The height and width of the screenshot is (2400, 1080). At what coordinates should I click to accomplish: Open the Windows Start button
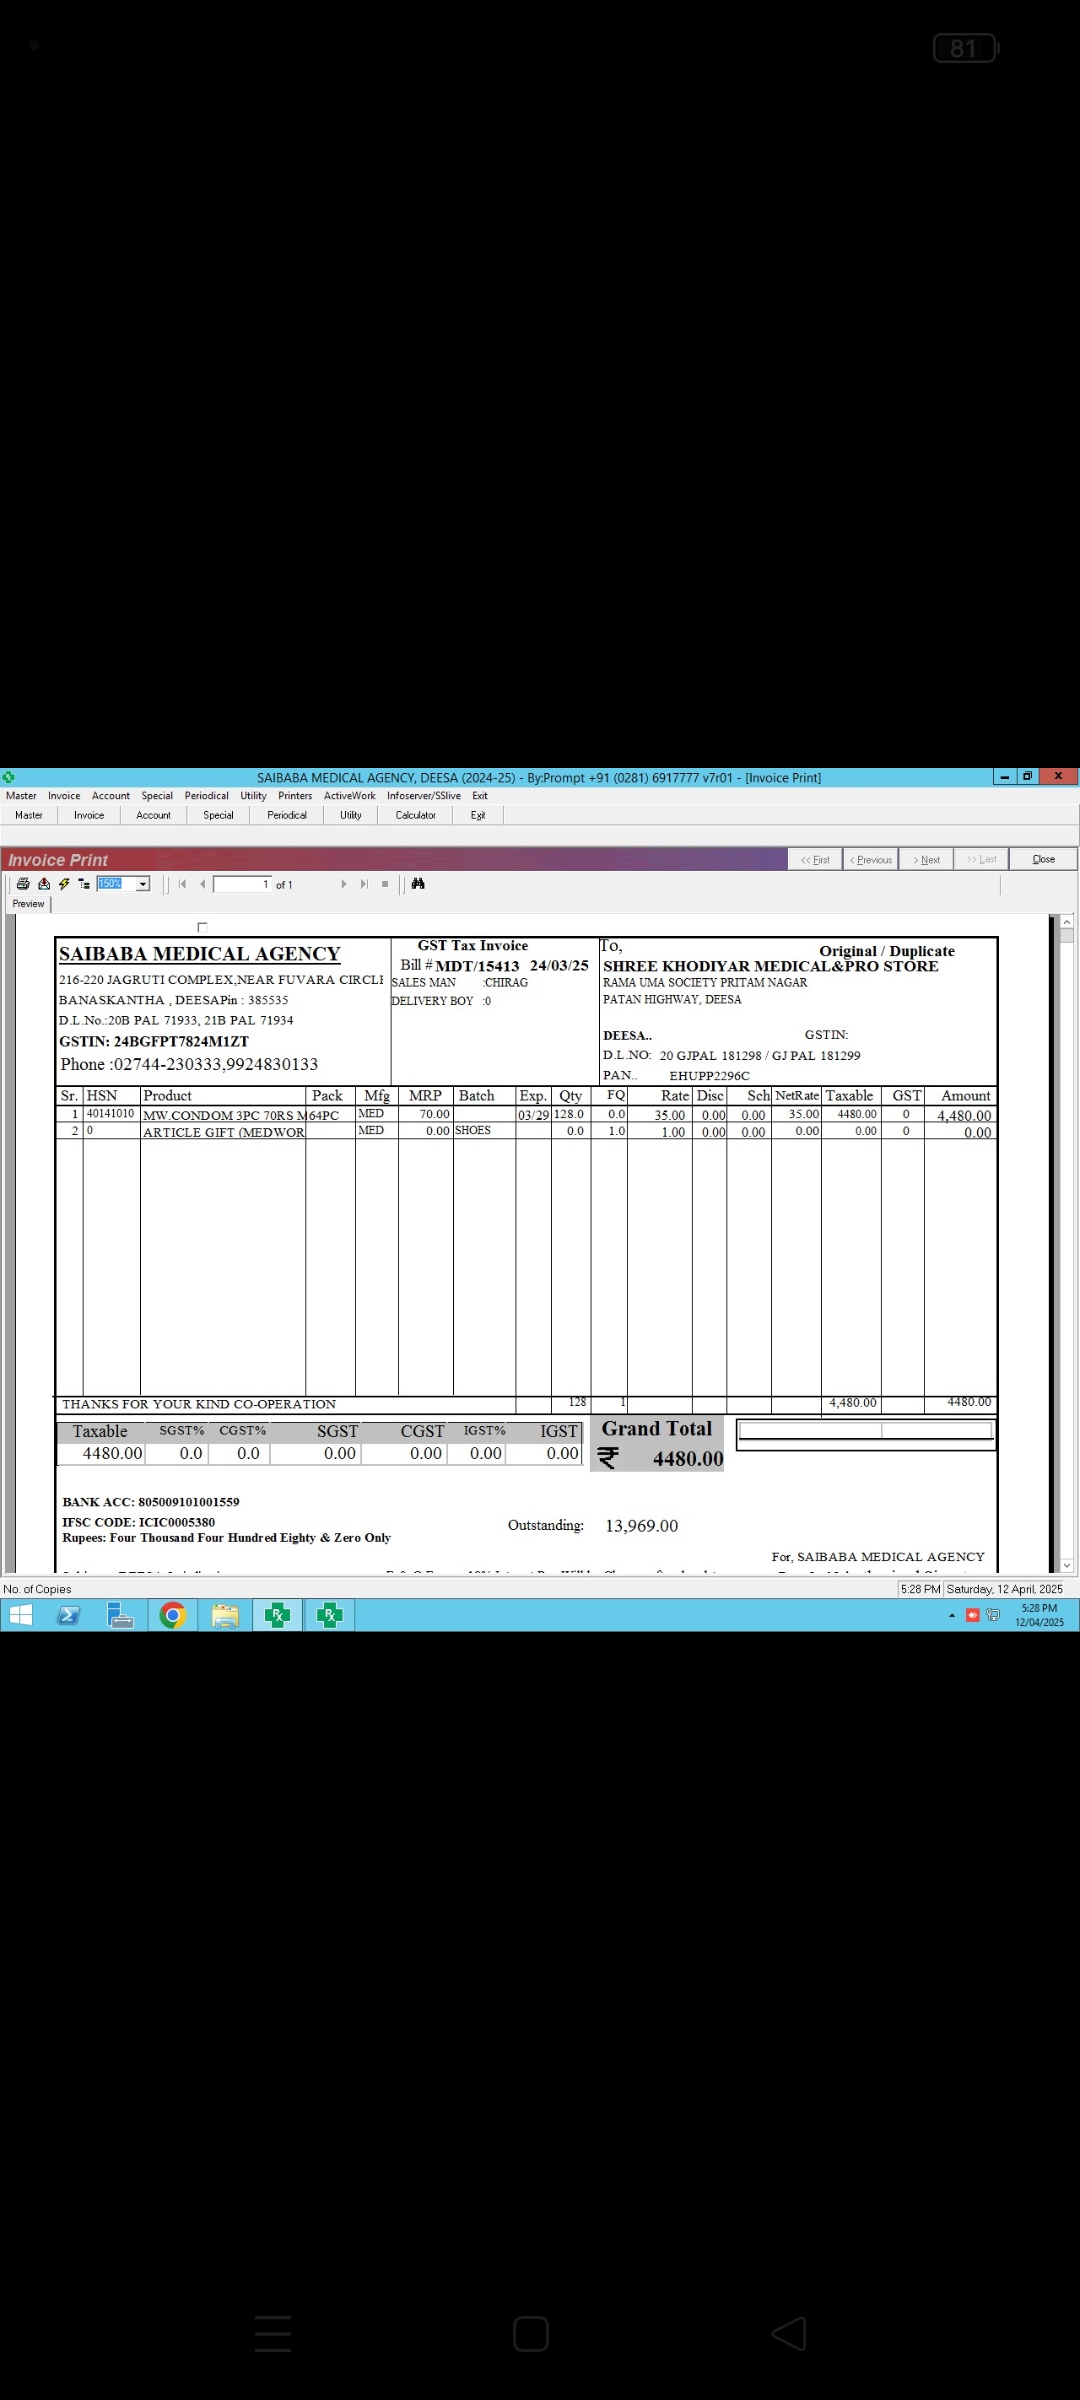tap(20, 1616)
